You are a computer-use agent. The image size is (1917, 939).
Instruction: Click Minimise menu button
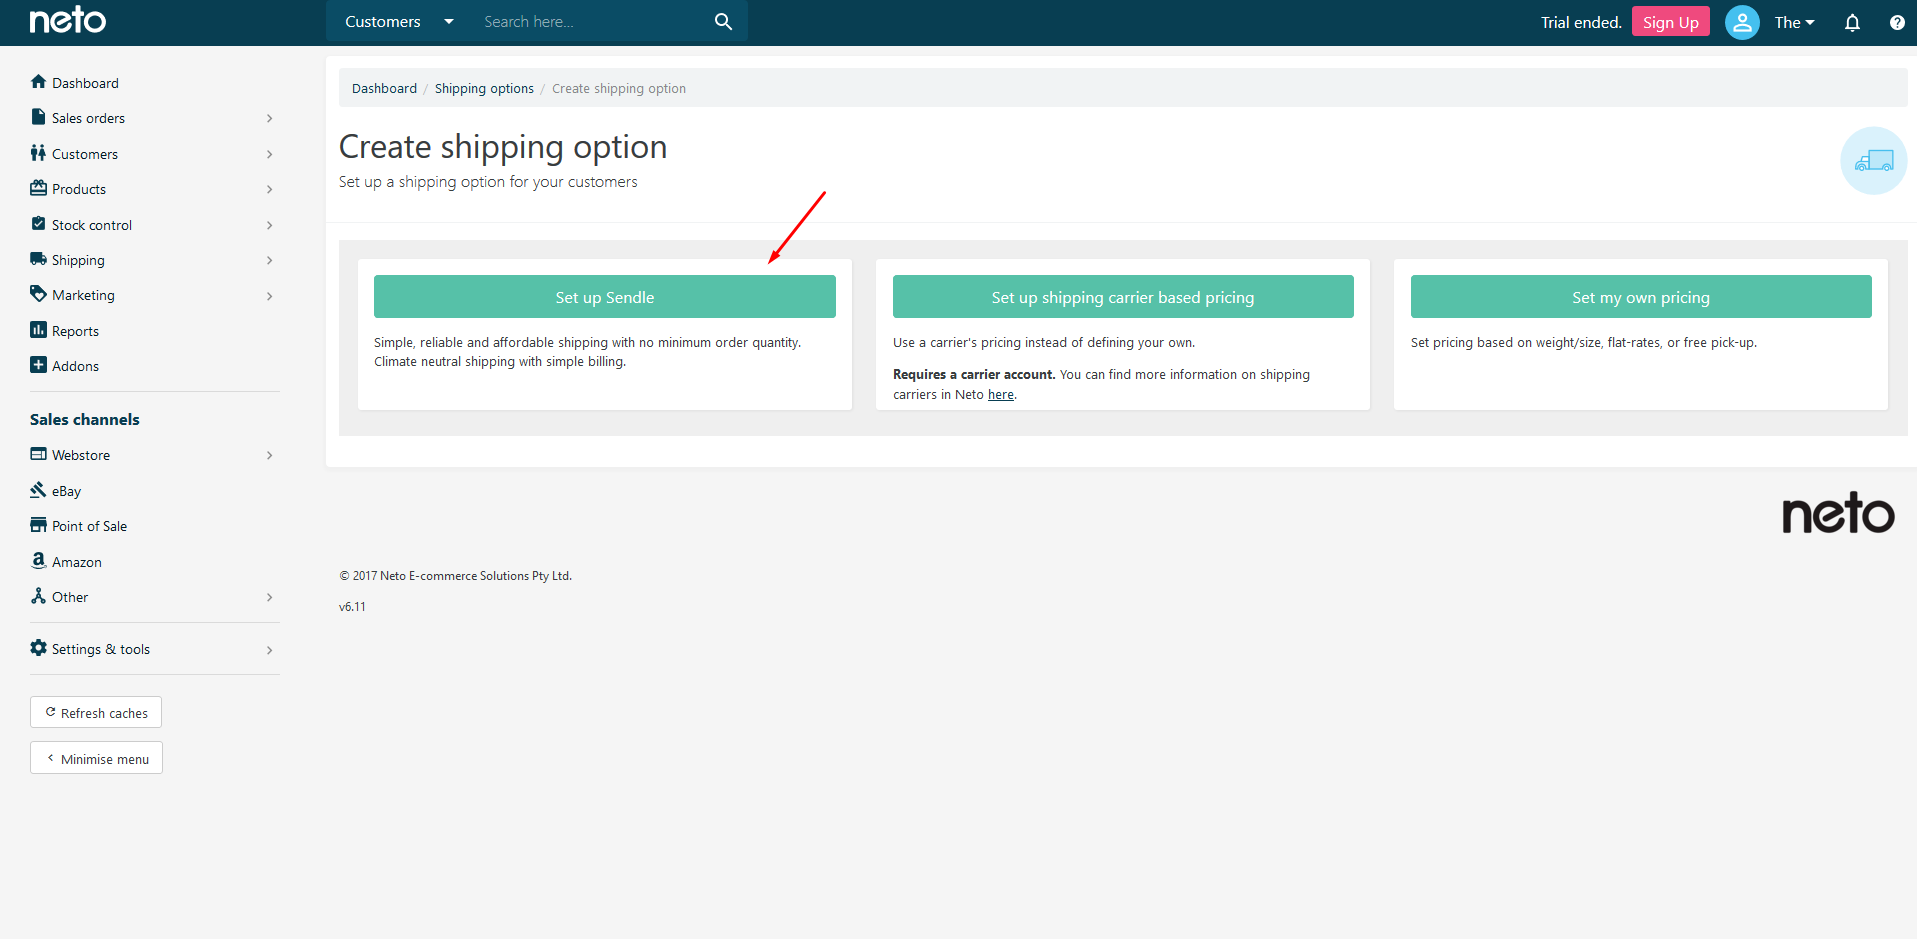(x=96, y=758)
